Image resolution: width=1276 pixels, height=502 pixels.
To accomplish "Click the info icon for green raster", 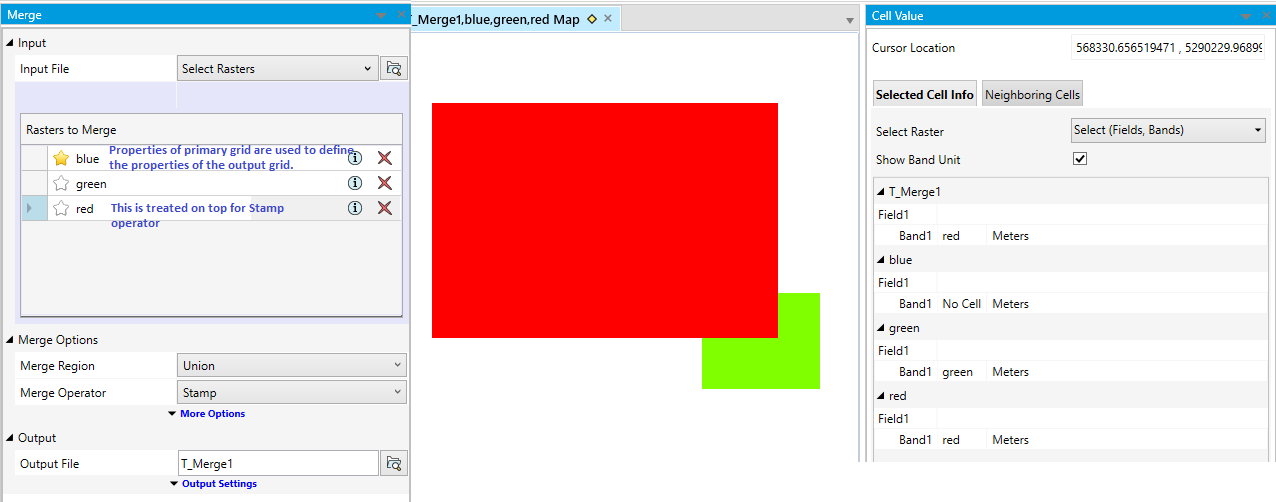I will (354, 183).
